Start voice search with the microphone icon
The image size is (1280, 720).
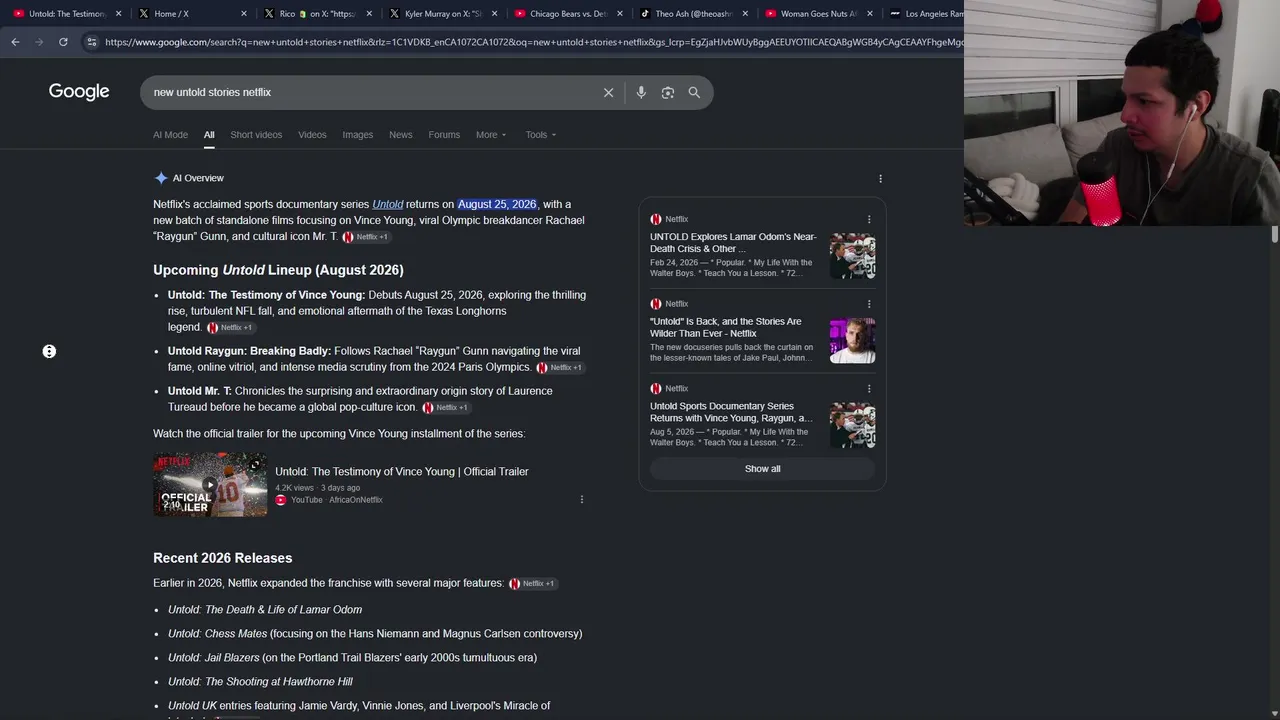pos(641,92)
